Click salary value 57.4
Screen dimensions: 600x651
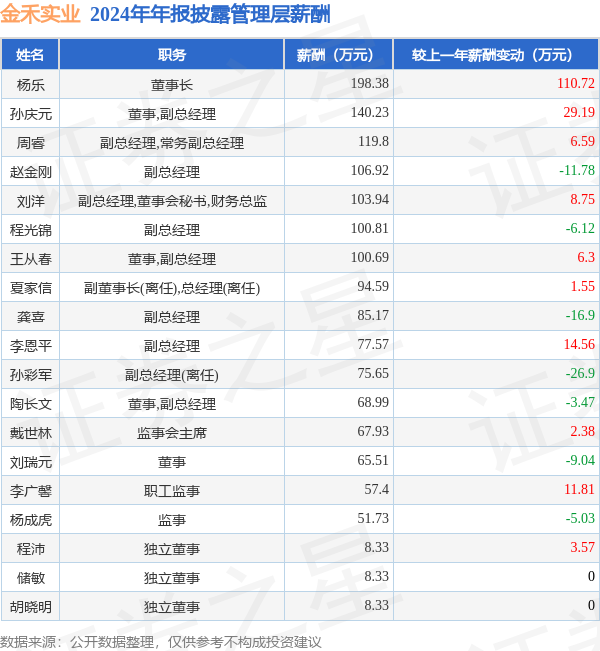376,489
